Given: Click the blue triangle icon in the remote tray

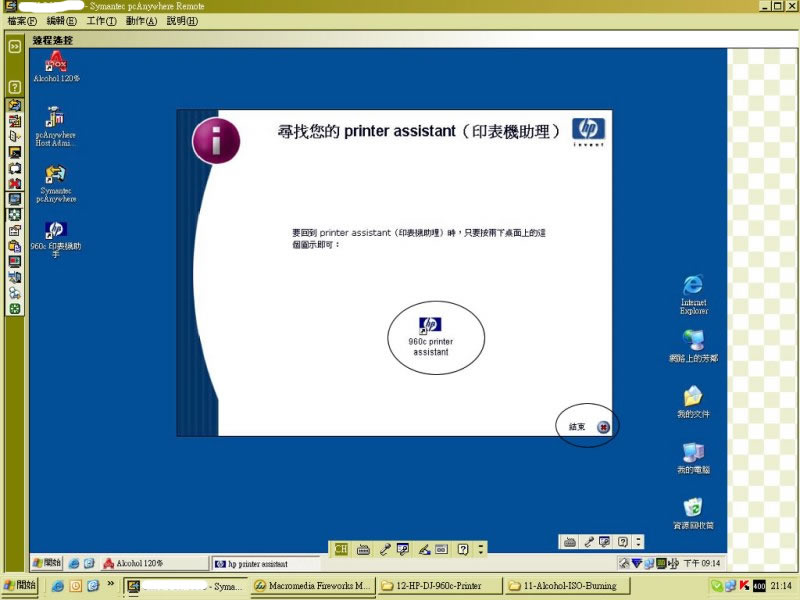Looking at the screenshot, I should point(637,563).
